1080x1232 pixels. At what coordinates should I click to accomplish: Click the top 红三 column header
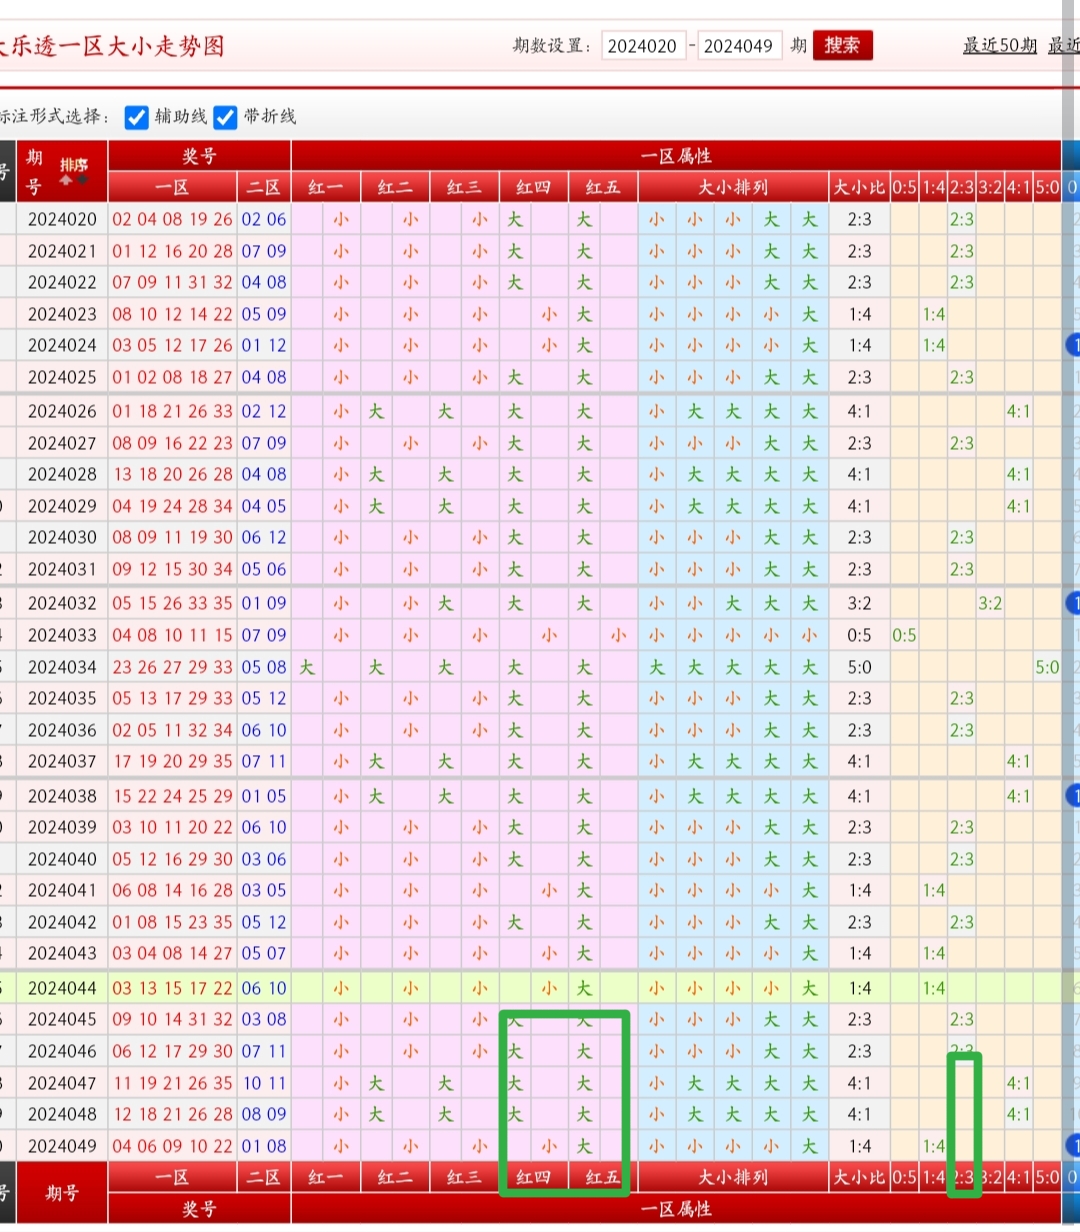click(x=464, y=187)
